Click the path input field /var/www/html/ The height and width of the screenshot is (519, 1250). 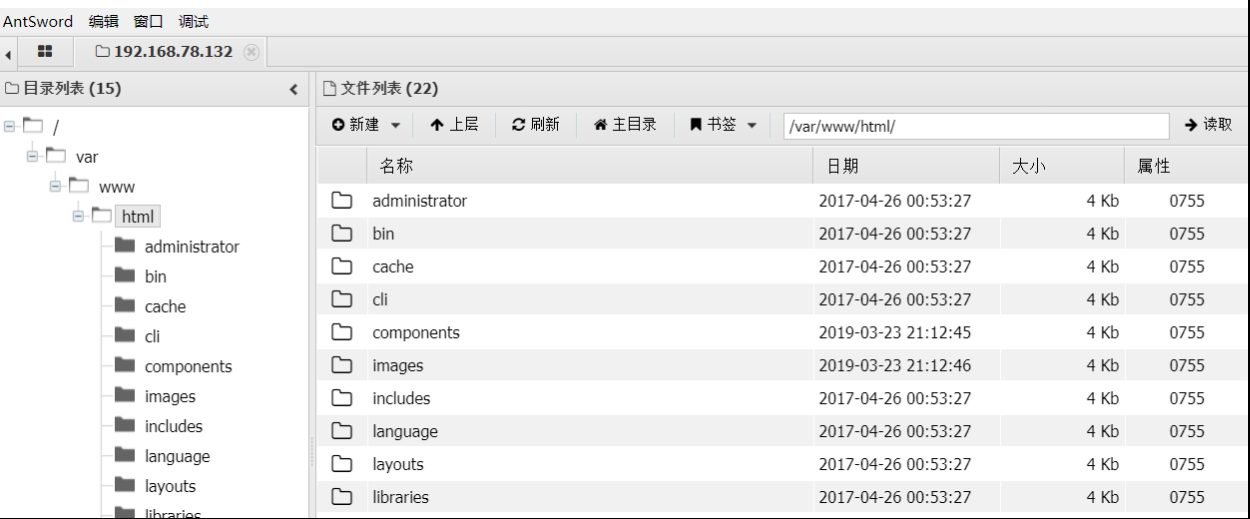976,126
